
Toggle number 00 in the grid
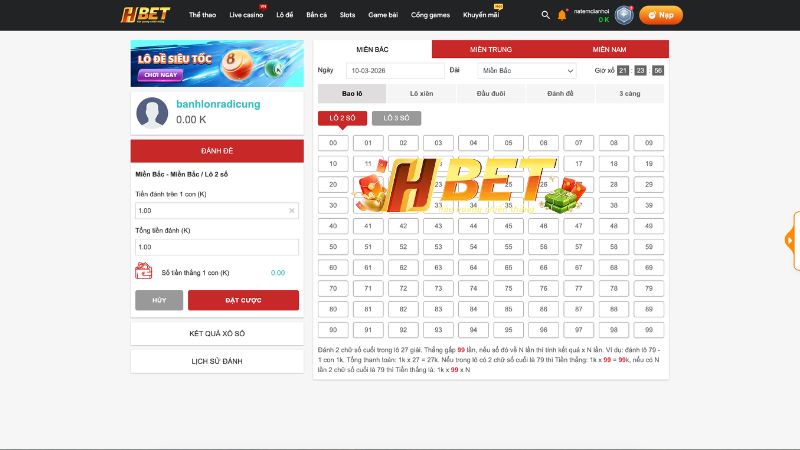333,143
